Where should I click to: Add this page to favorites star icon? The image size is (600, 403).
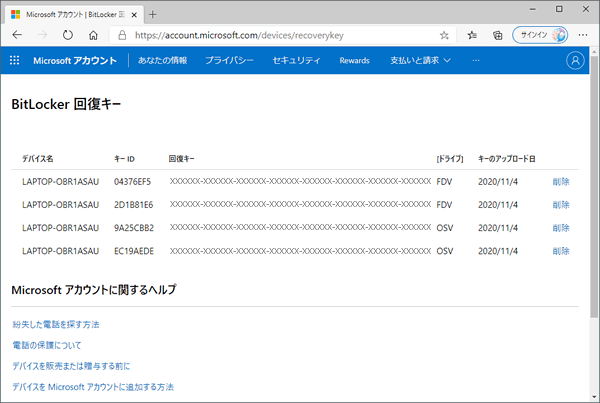click(x=444, y=35)
